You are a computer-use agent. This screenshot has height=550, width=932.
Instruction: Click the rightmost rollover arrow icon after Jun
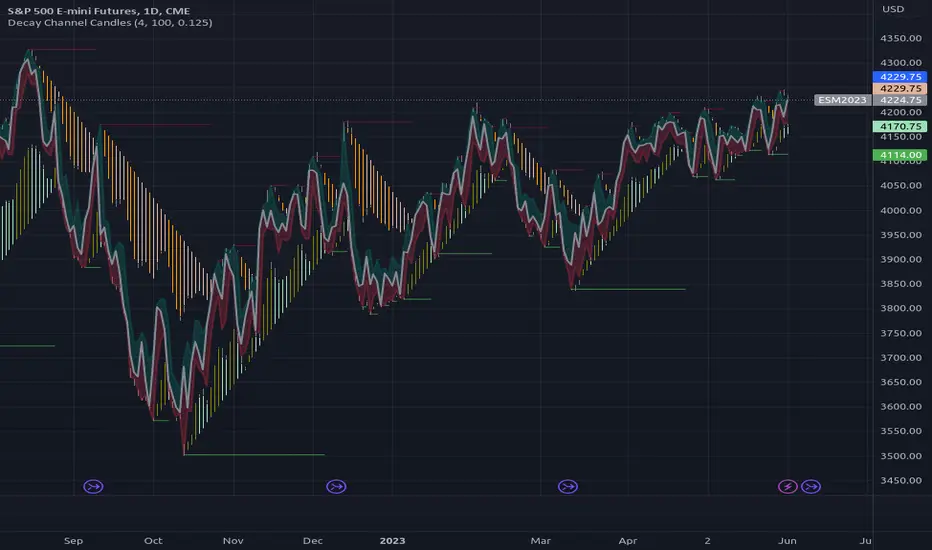[x=811, y=487]
